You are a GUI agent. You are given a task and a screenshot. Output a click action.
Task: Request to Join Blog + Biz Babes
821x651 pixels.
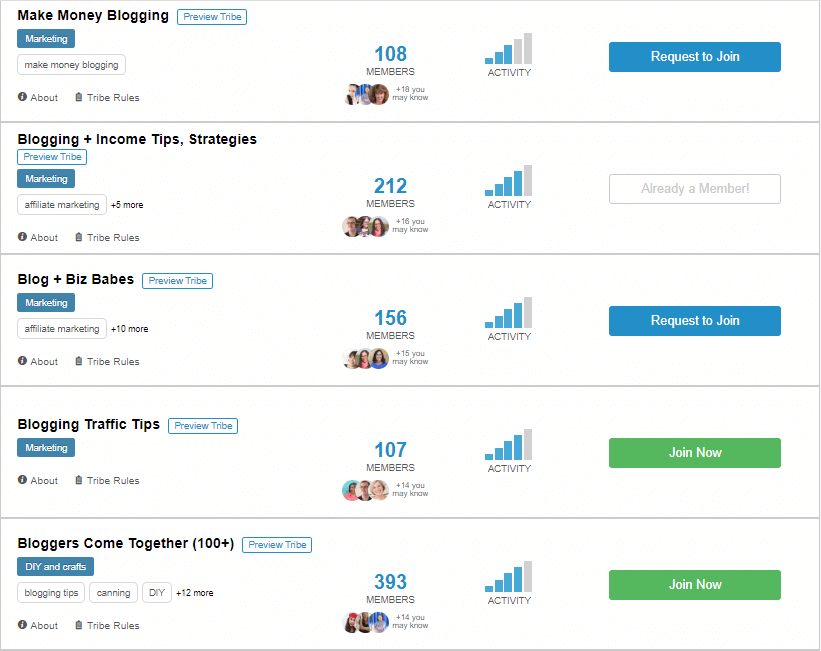coord(695,321)
